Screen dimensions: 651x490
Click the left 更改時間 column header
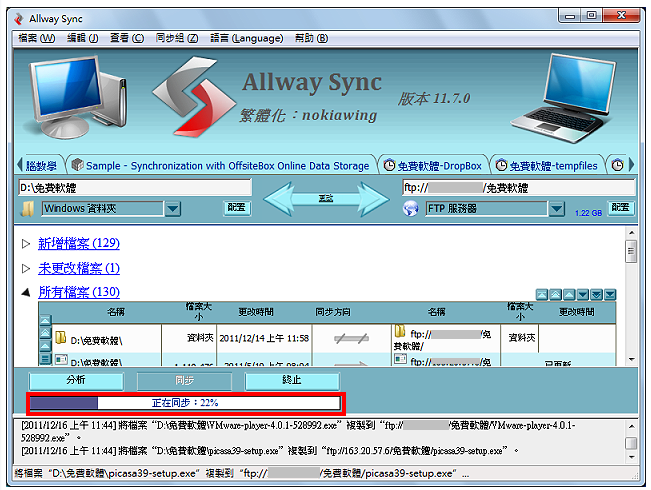256,312
